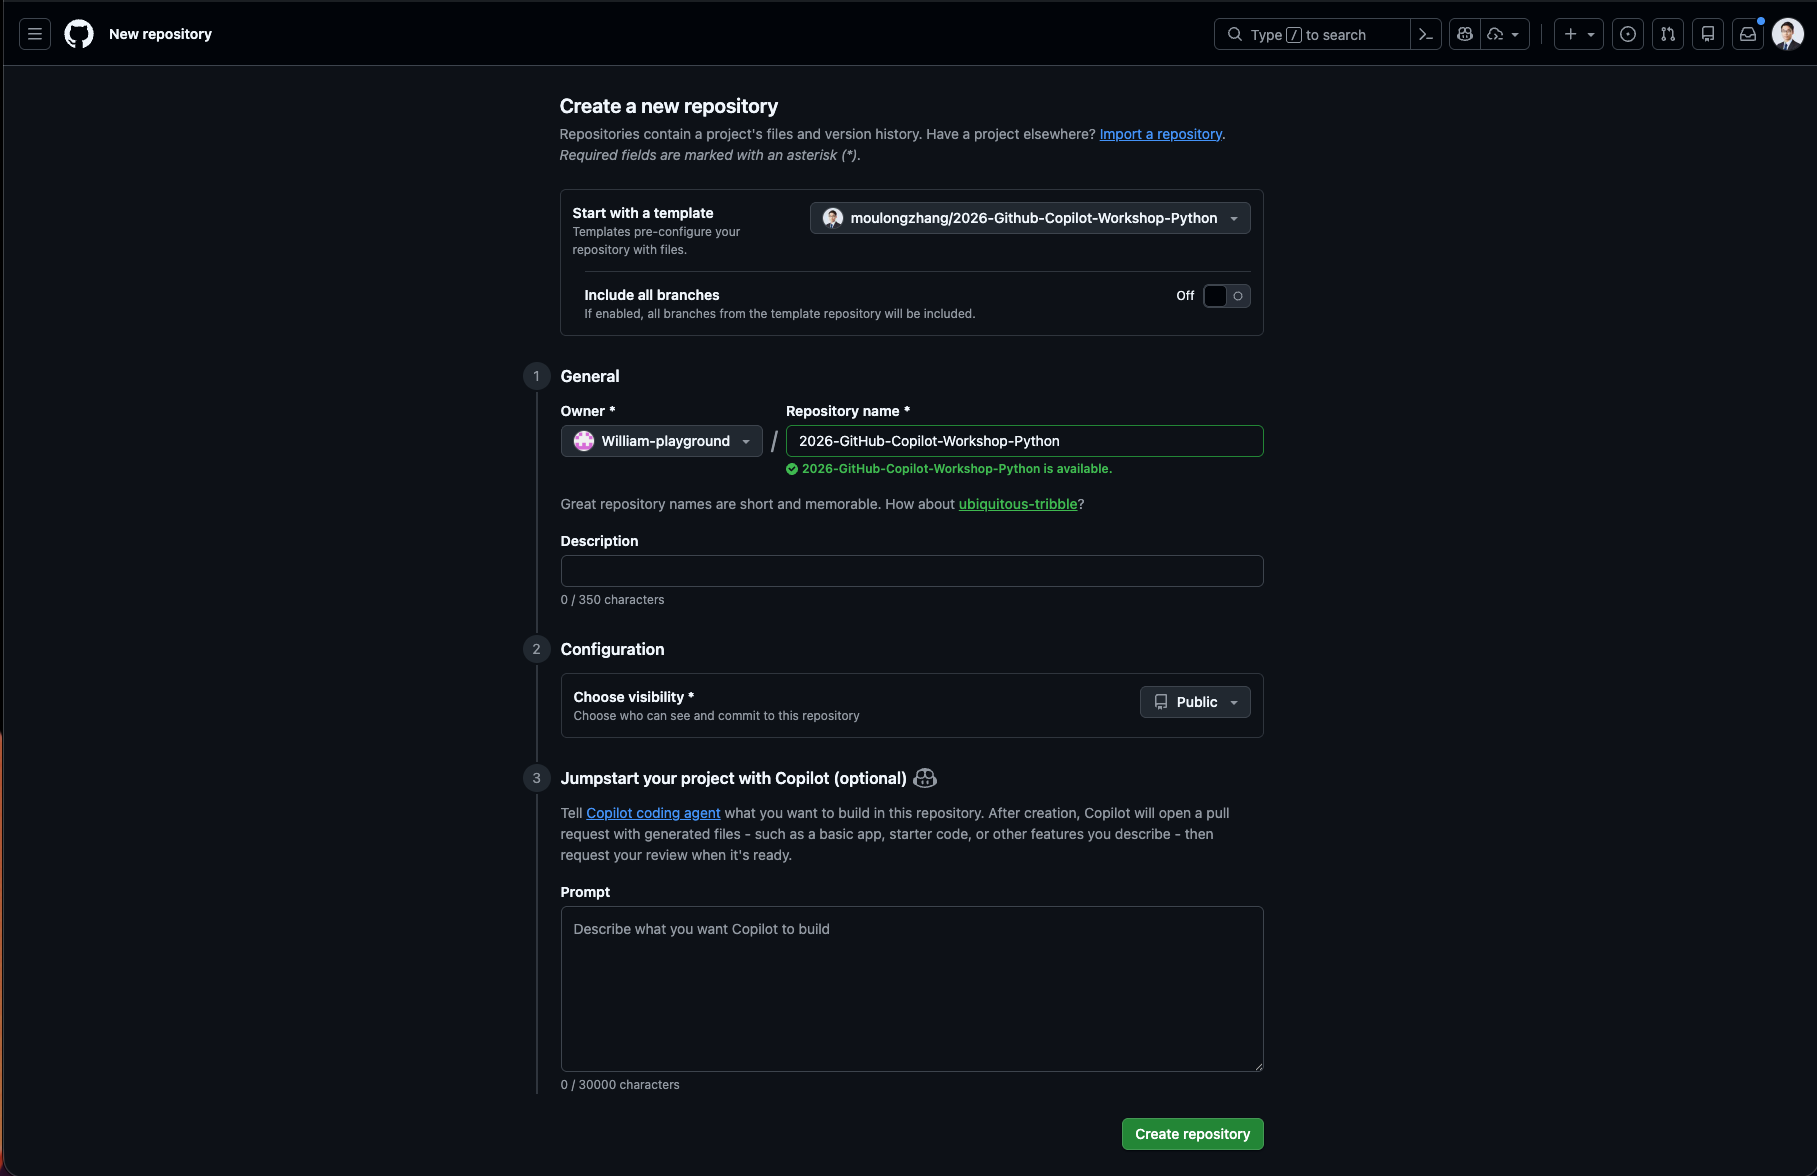This screenshot has height=1176, width=1817.
Task: Expand the Copilot agents dropdown in header
Action: 1505,34
